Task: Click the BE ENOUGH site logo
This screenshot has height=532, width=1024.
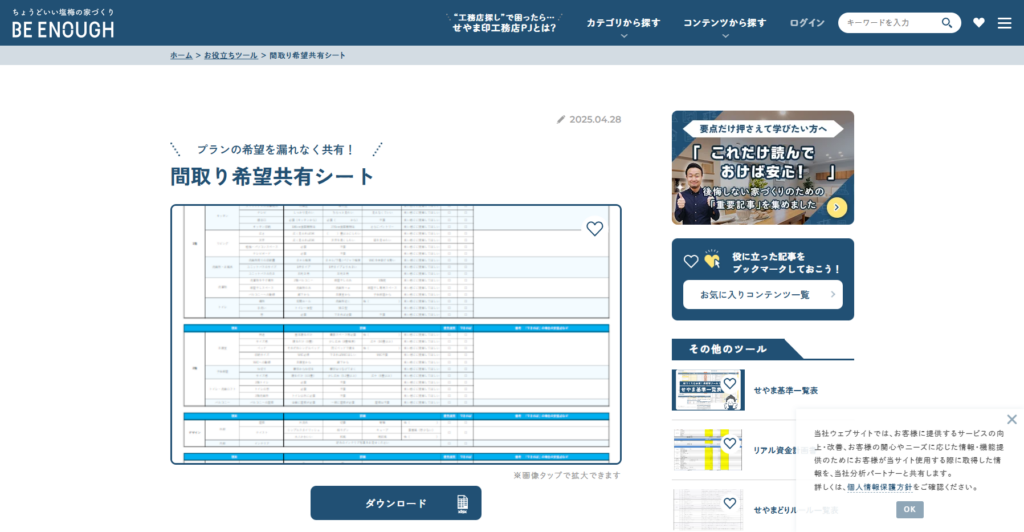Action: [63, 23]
